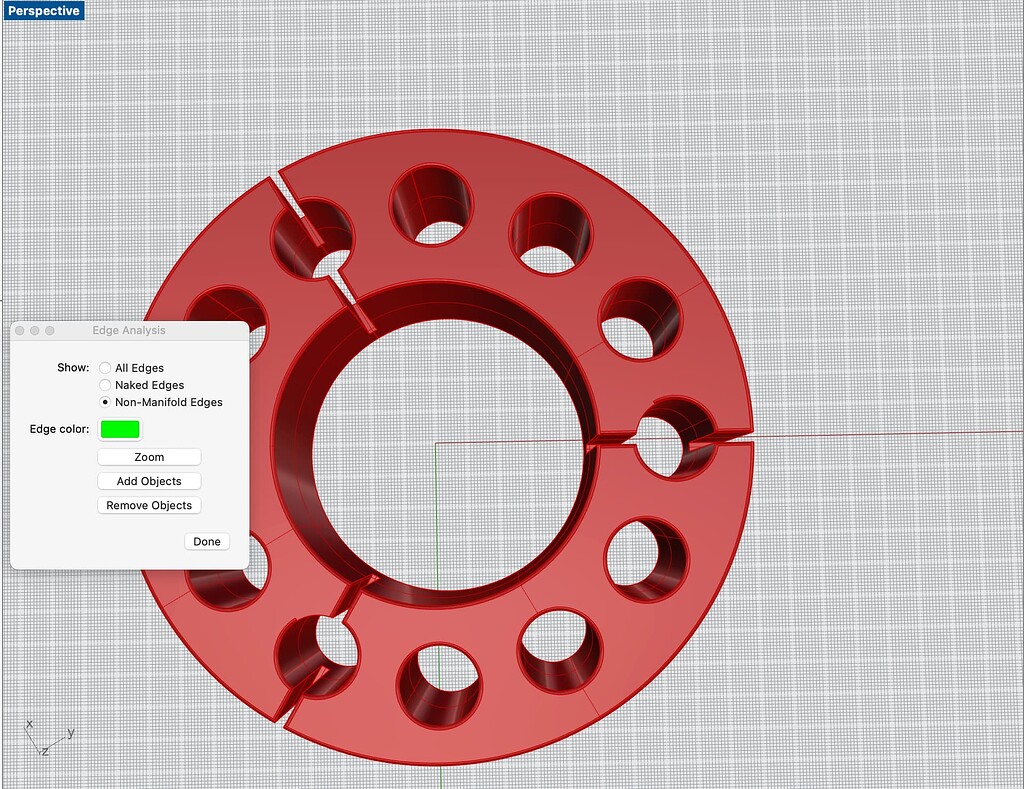
Task: Open the green Edge color swatch
Action: 120,429
